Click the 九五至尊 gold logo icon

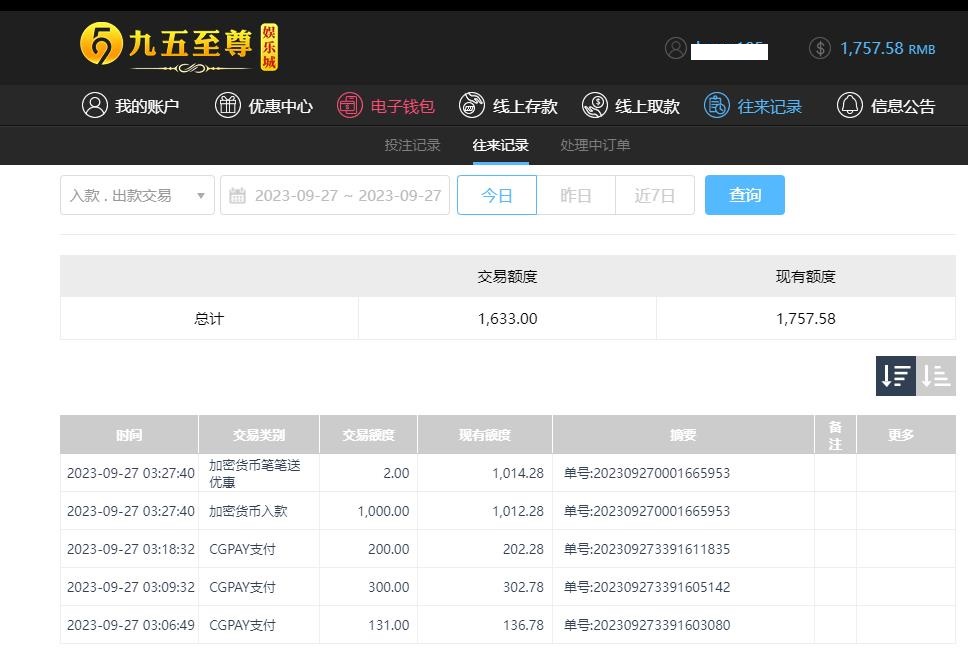[x=101, y=45]
